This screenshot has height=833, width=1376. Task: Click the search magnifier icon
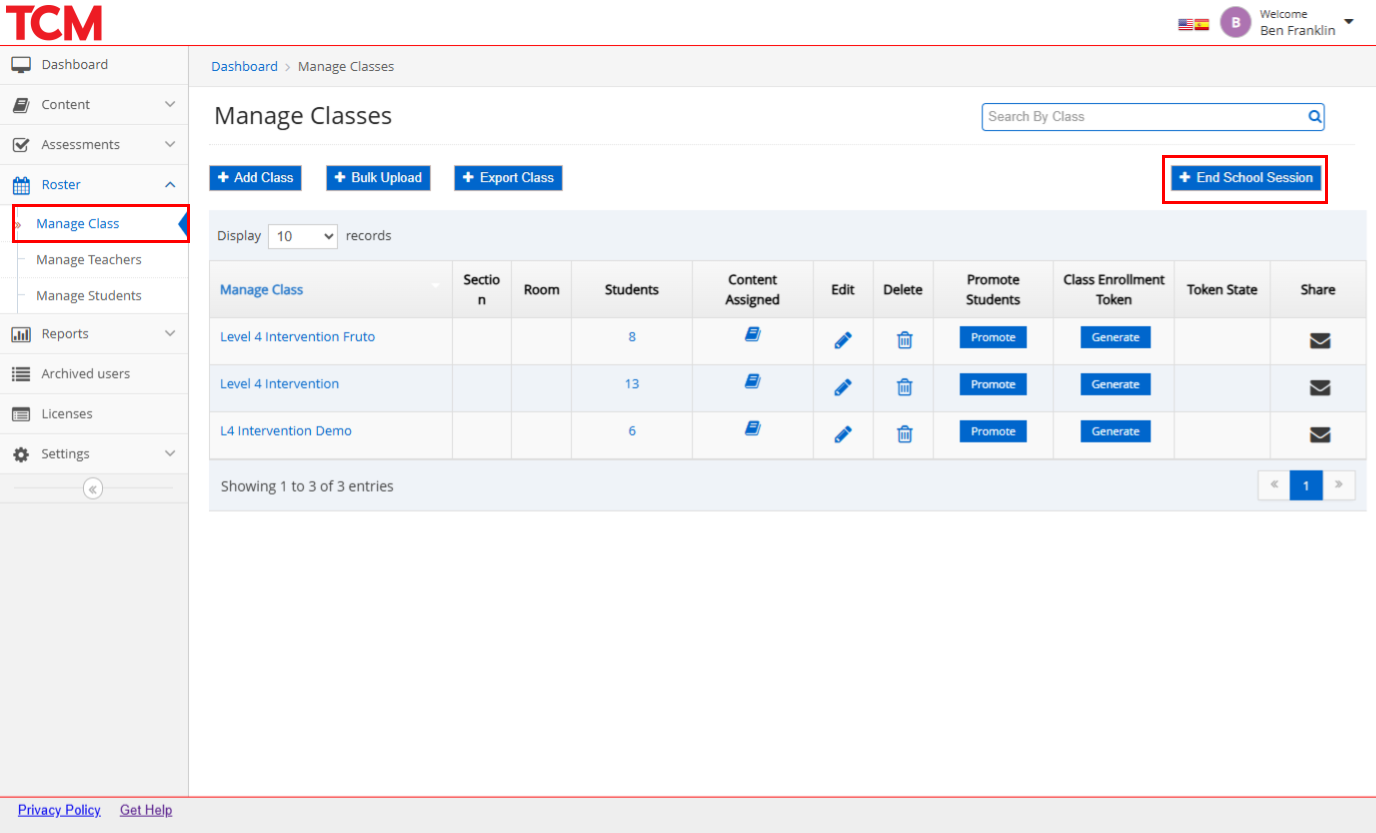point(1314,117)
